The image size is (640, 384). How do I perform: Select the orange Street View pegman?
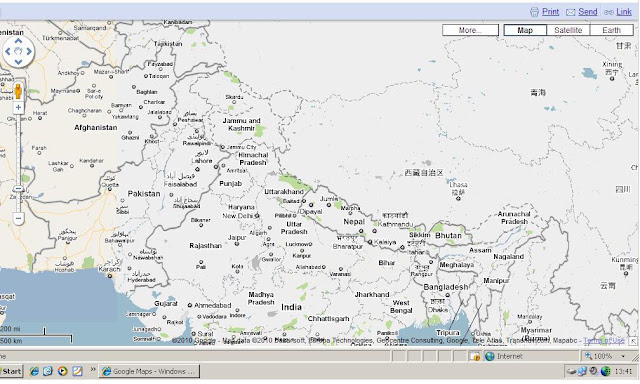click(x=18, y=91)
